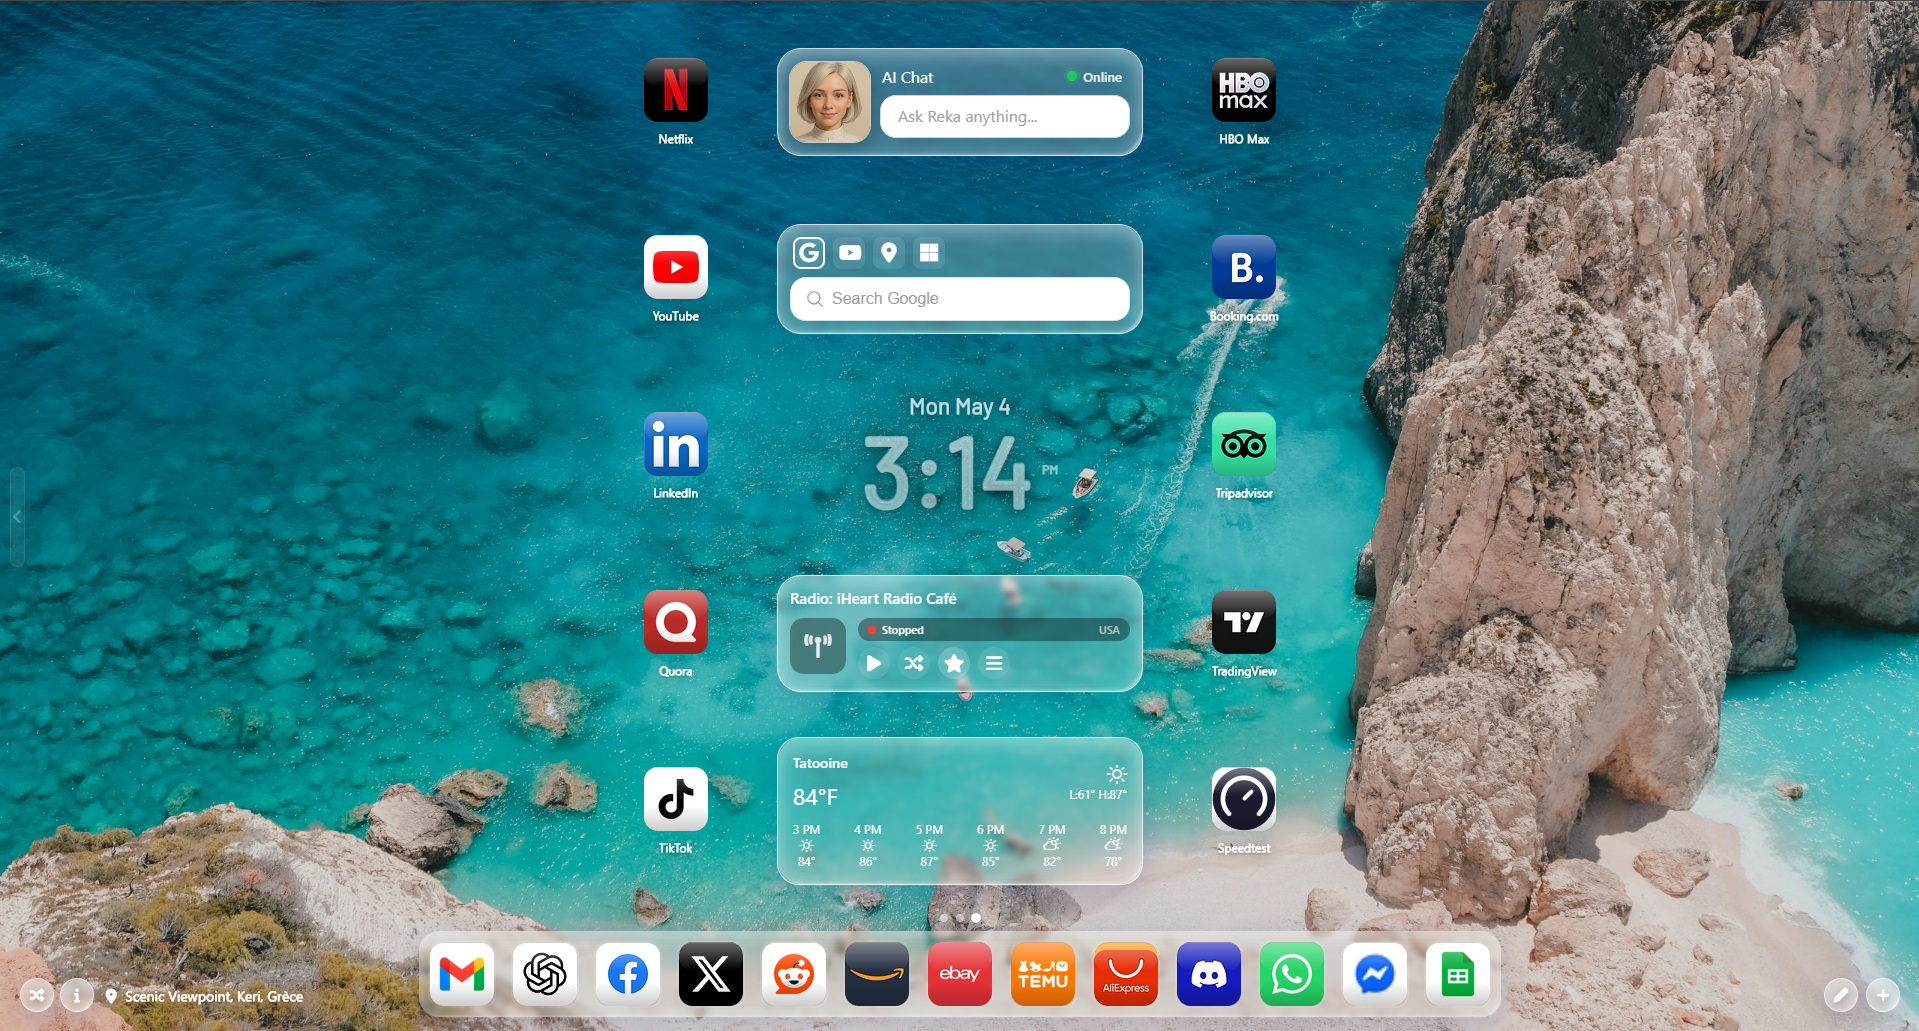1919x1031 pixels.
Task: Switch search engine to YouTube tab
Action: click(x=850, y=253)
